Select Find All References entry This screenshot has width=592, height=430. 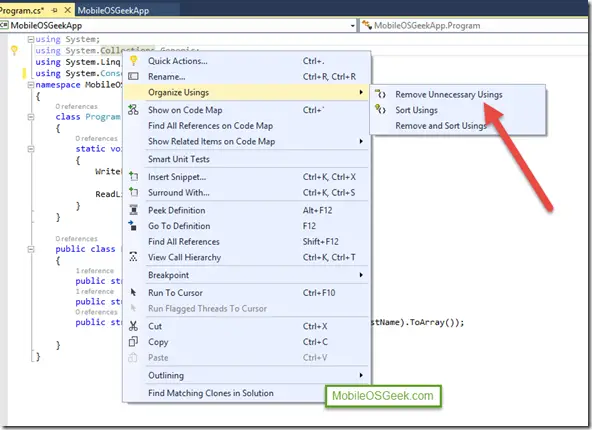[247, 242]
